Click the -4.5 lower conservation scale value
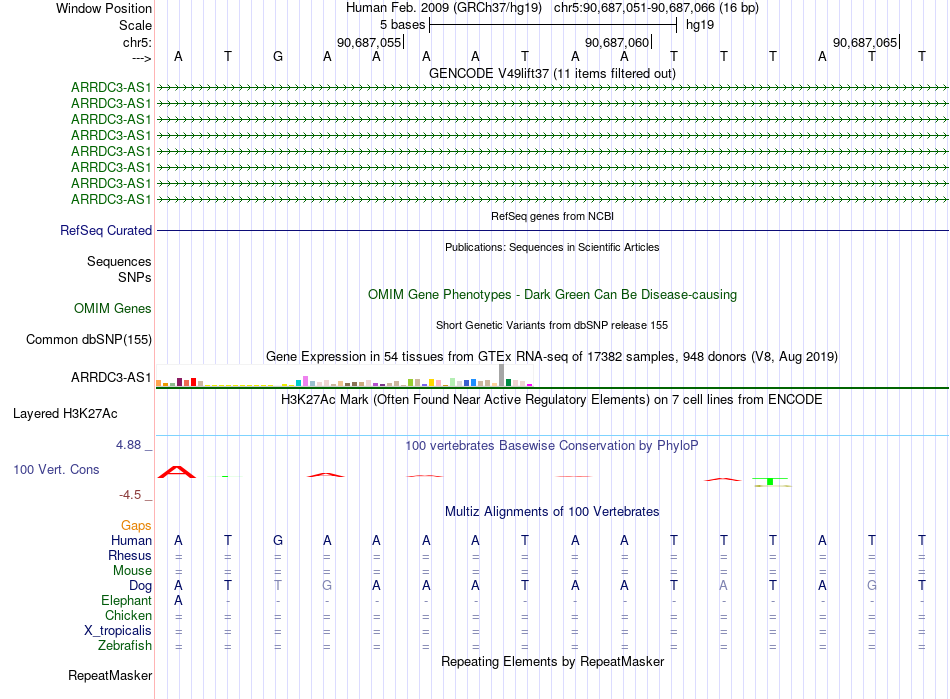 130,495
